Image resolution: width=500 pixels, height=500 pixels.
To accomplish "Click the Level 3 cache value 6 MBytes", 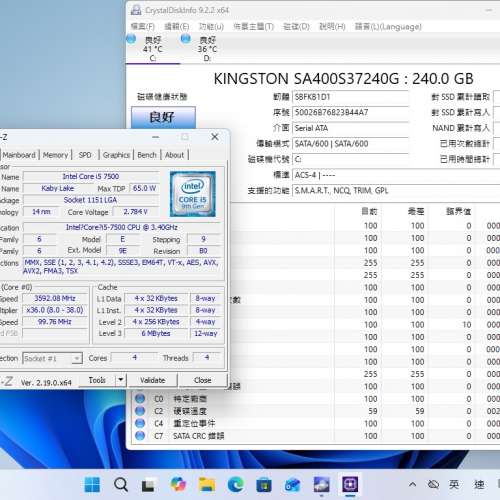I will tap(156, 333).
